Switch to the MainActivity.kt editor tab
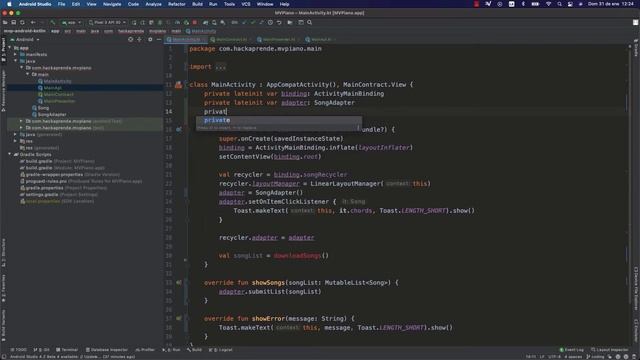The height and width of the screenshot is (360, 640). (186, 40)
